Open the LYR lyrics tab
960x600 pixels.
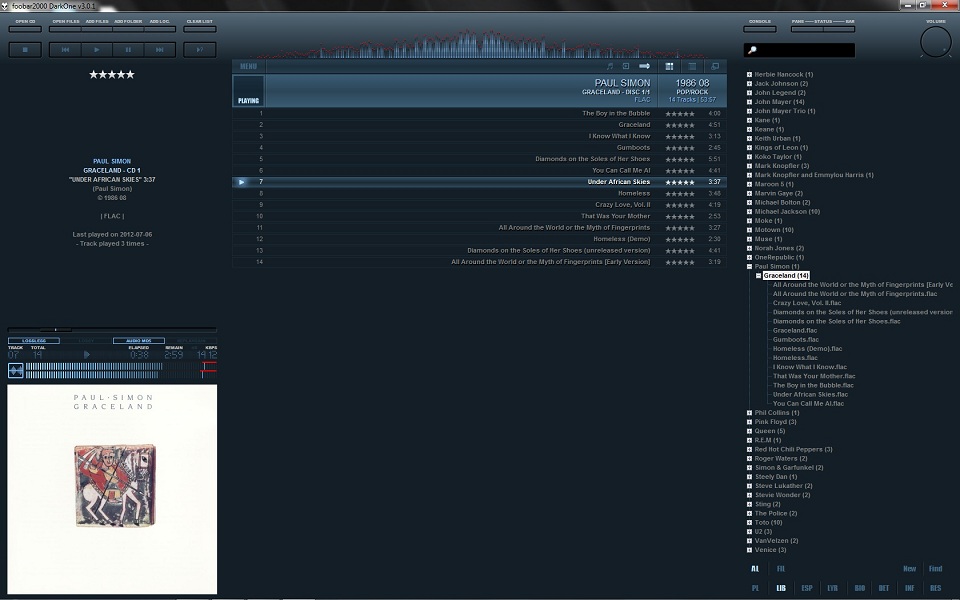[832, 588]
